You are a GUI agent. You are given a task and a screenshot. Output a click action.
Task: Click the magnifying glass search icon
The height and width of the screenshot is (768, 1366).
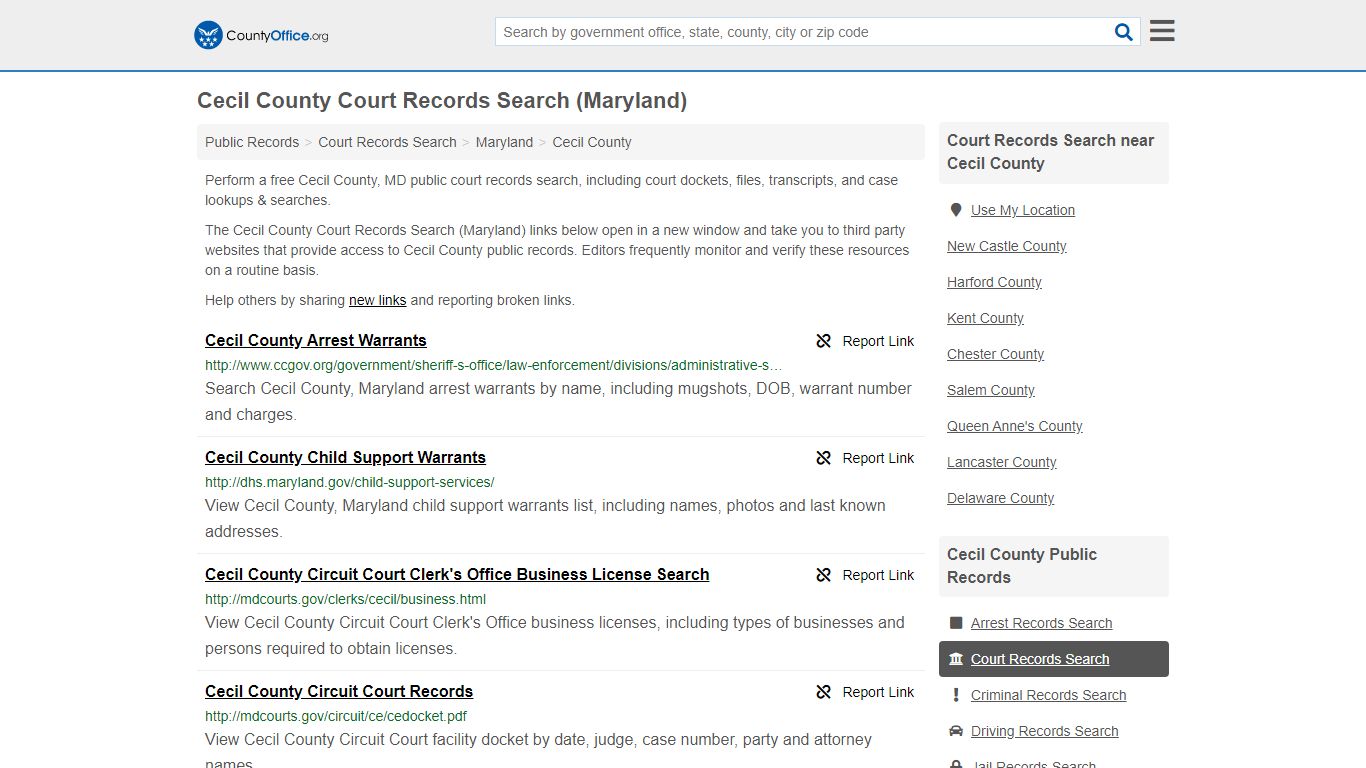point(1124,32)
